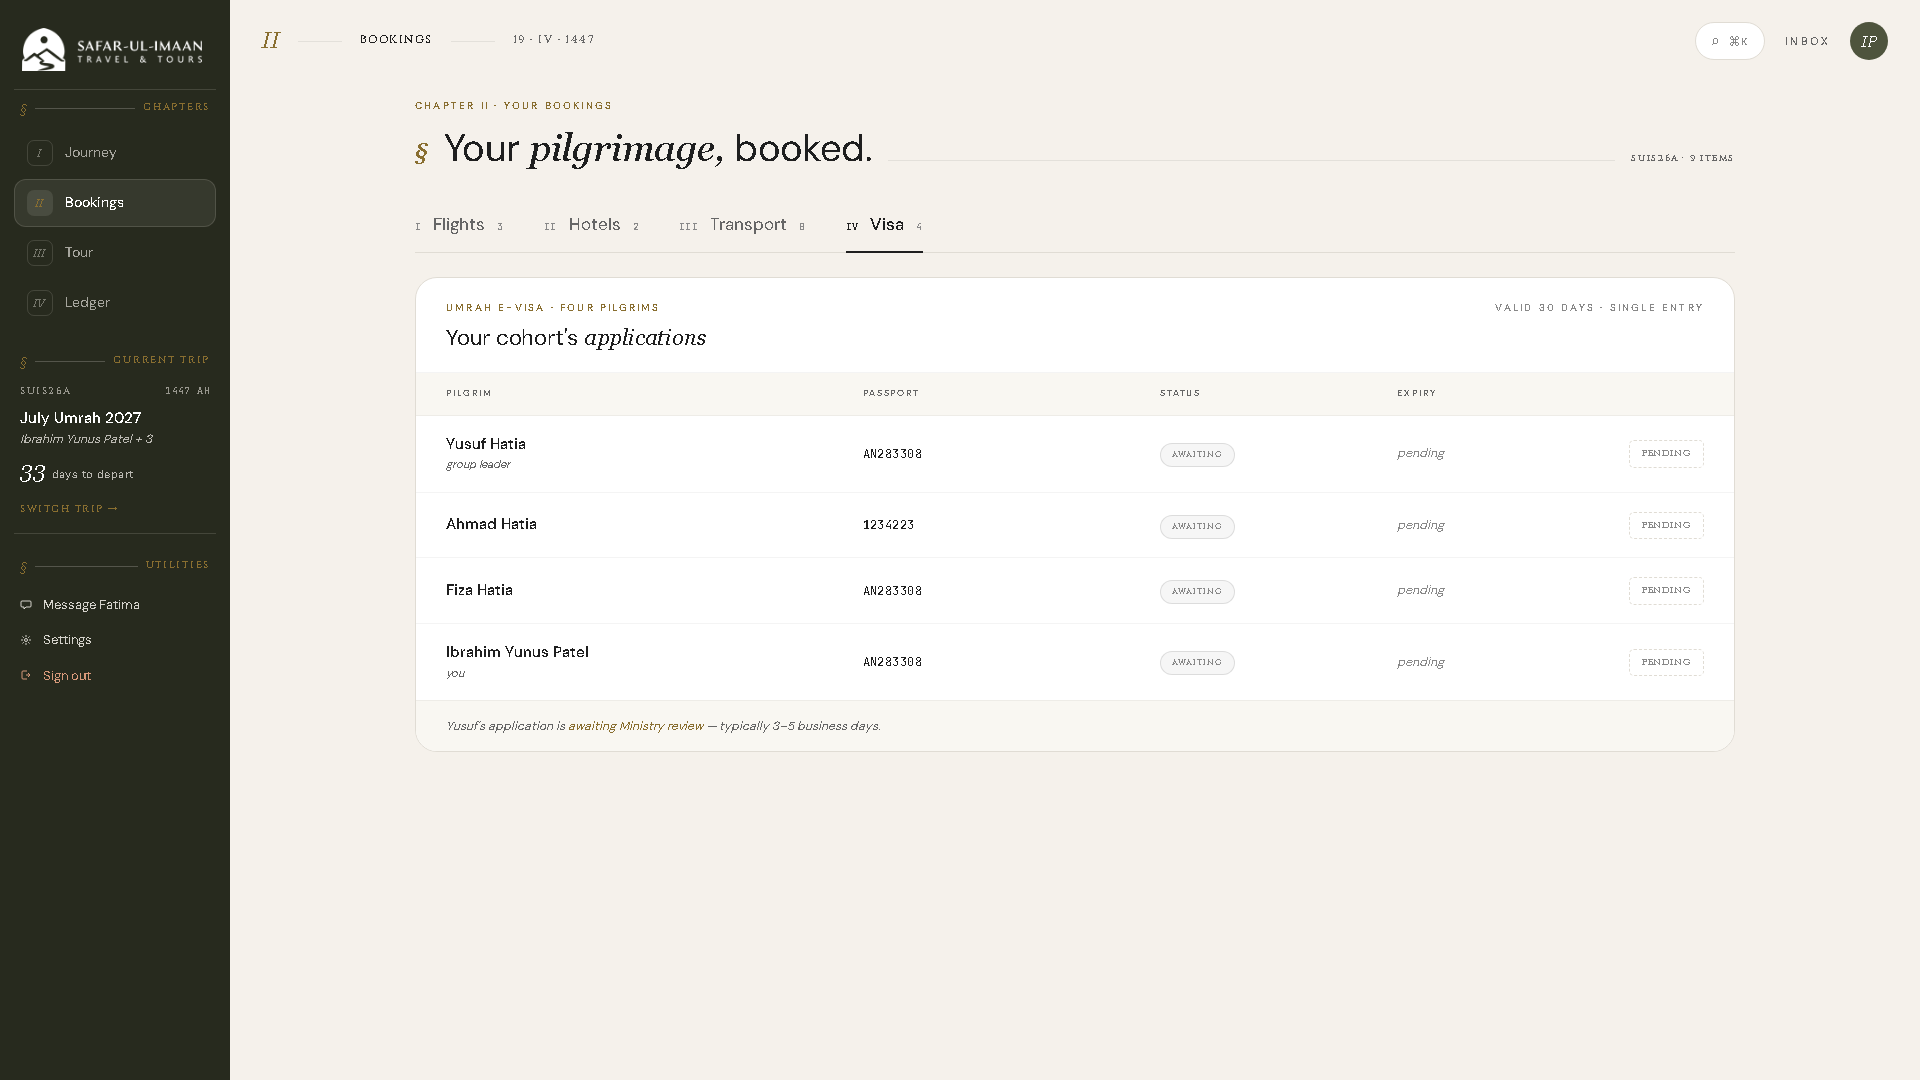The width and height of the screenshot is (1920, 1080).
Task: Click the passport number in Yusuf Hatia's row
Action: coord(893,454)
